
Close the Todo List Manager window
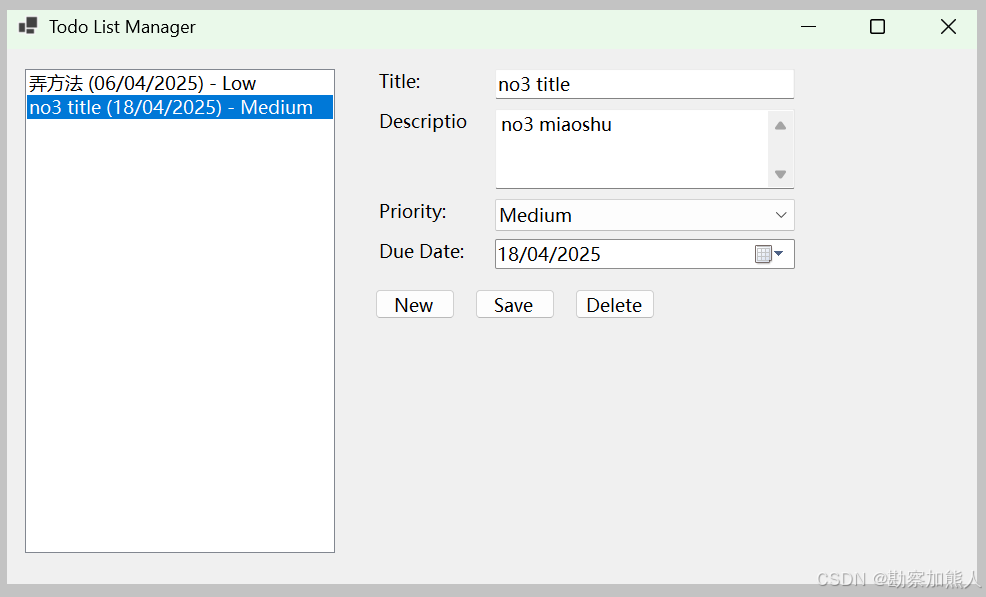pyautogui.click(x=948, y=26)
